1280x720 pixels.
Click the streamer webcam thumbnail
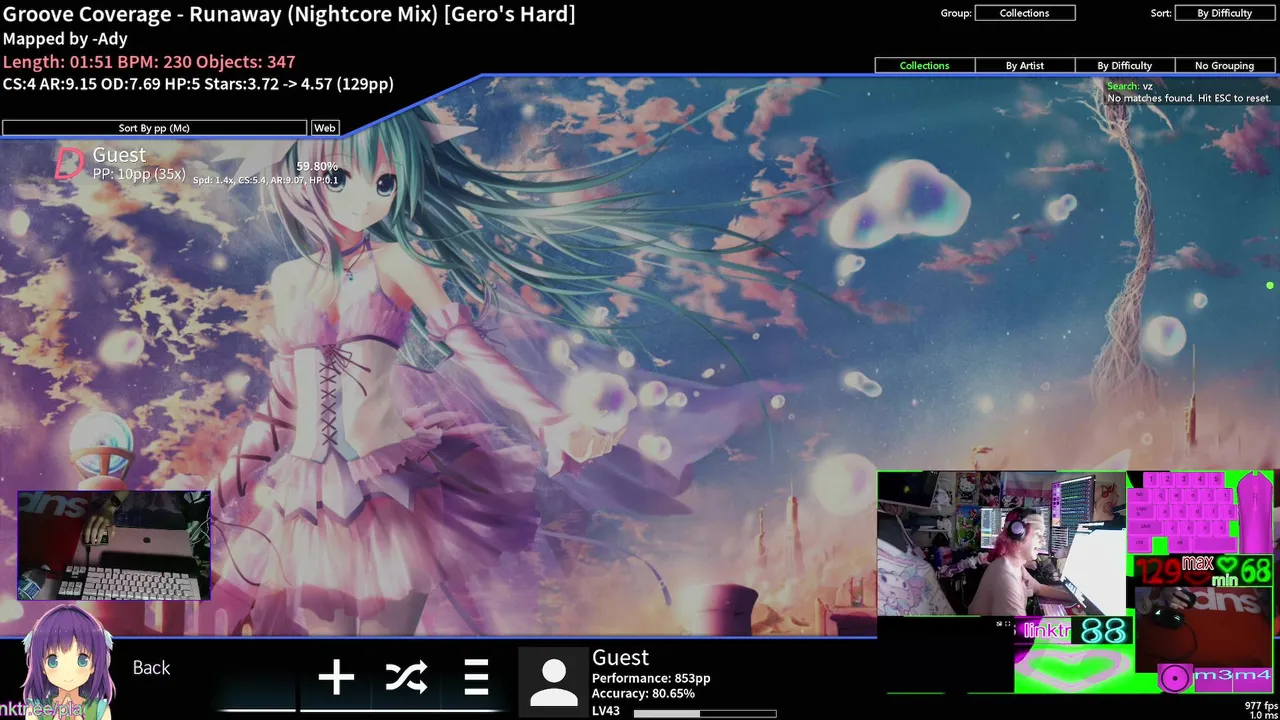pyautogui.click(x=1001, y=544)
